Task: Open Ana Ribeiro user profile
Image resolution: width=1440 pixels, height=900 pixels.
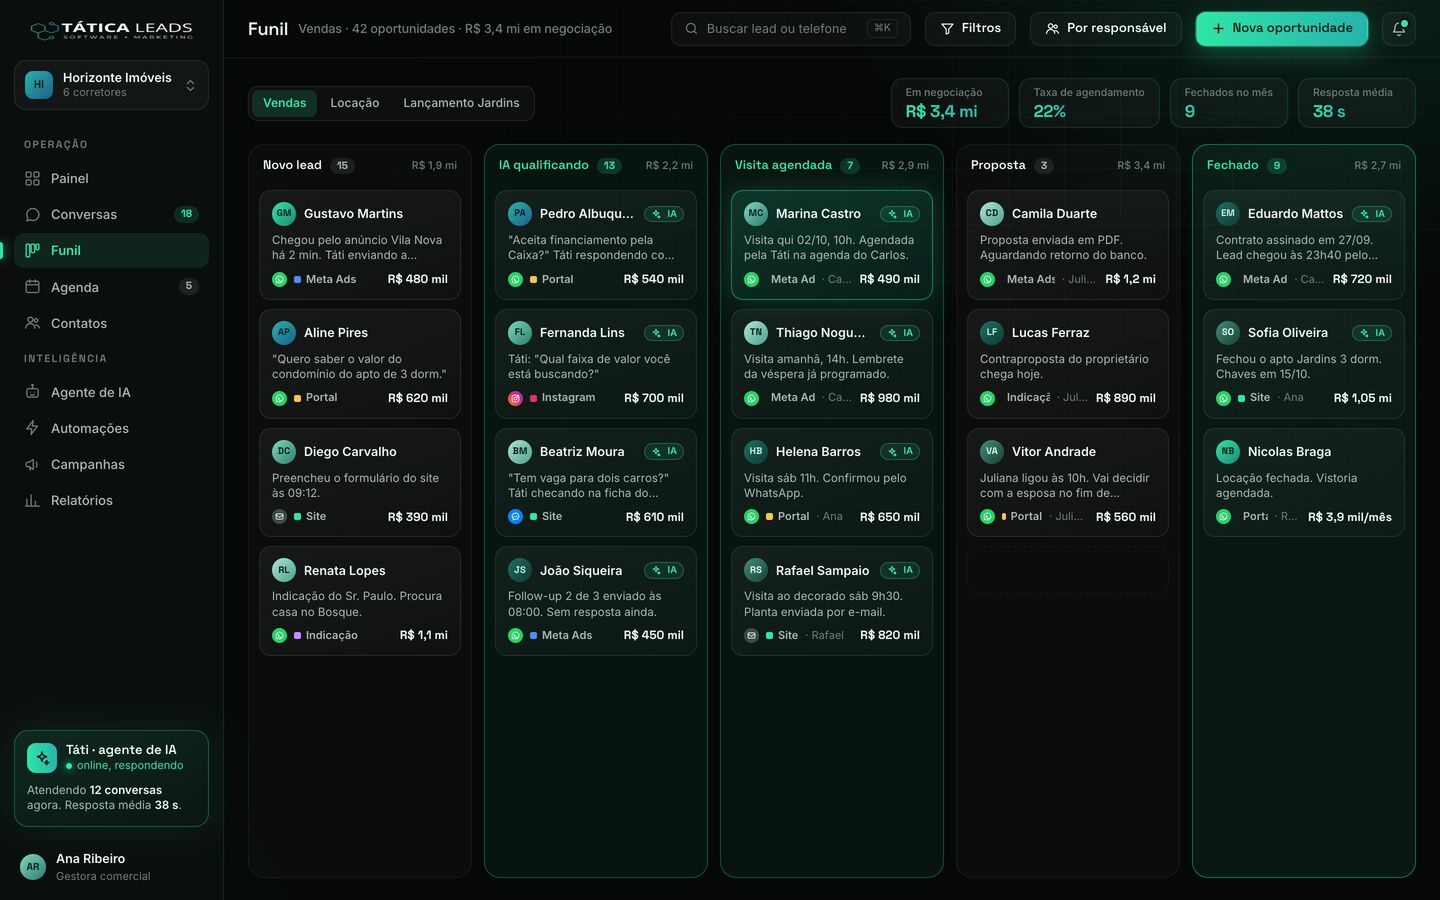Action: point(111,867)
